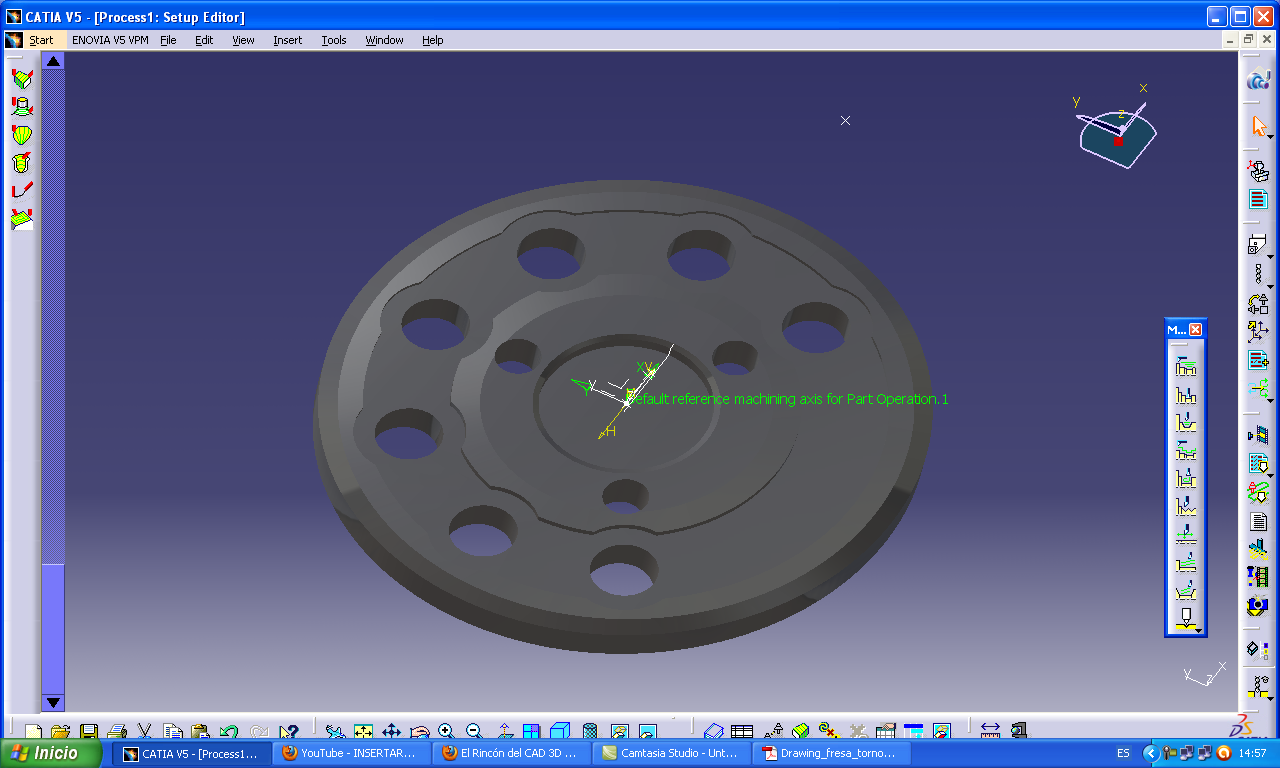This screenshot has height=768, width=1280.
Task: Open the View menu
Action: 244,40
